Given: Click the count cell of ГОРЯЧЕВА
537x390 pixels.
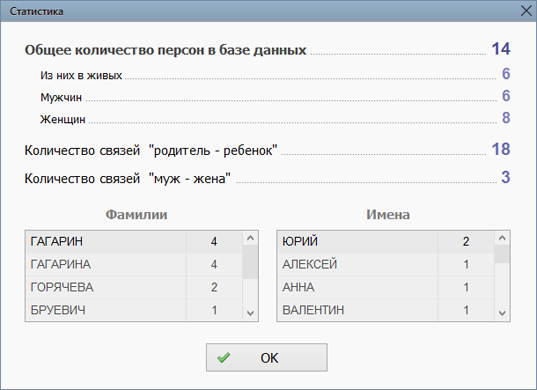Looking at the screenshot, I should click(x=214, y=287).
